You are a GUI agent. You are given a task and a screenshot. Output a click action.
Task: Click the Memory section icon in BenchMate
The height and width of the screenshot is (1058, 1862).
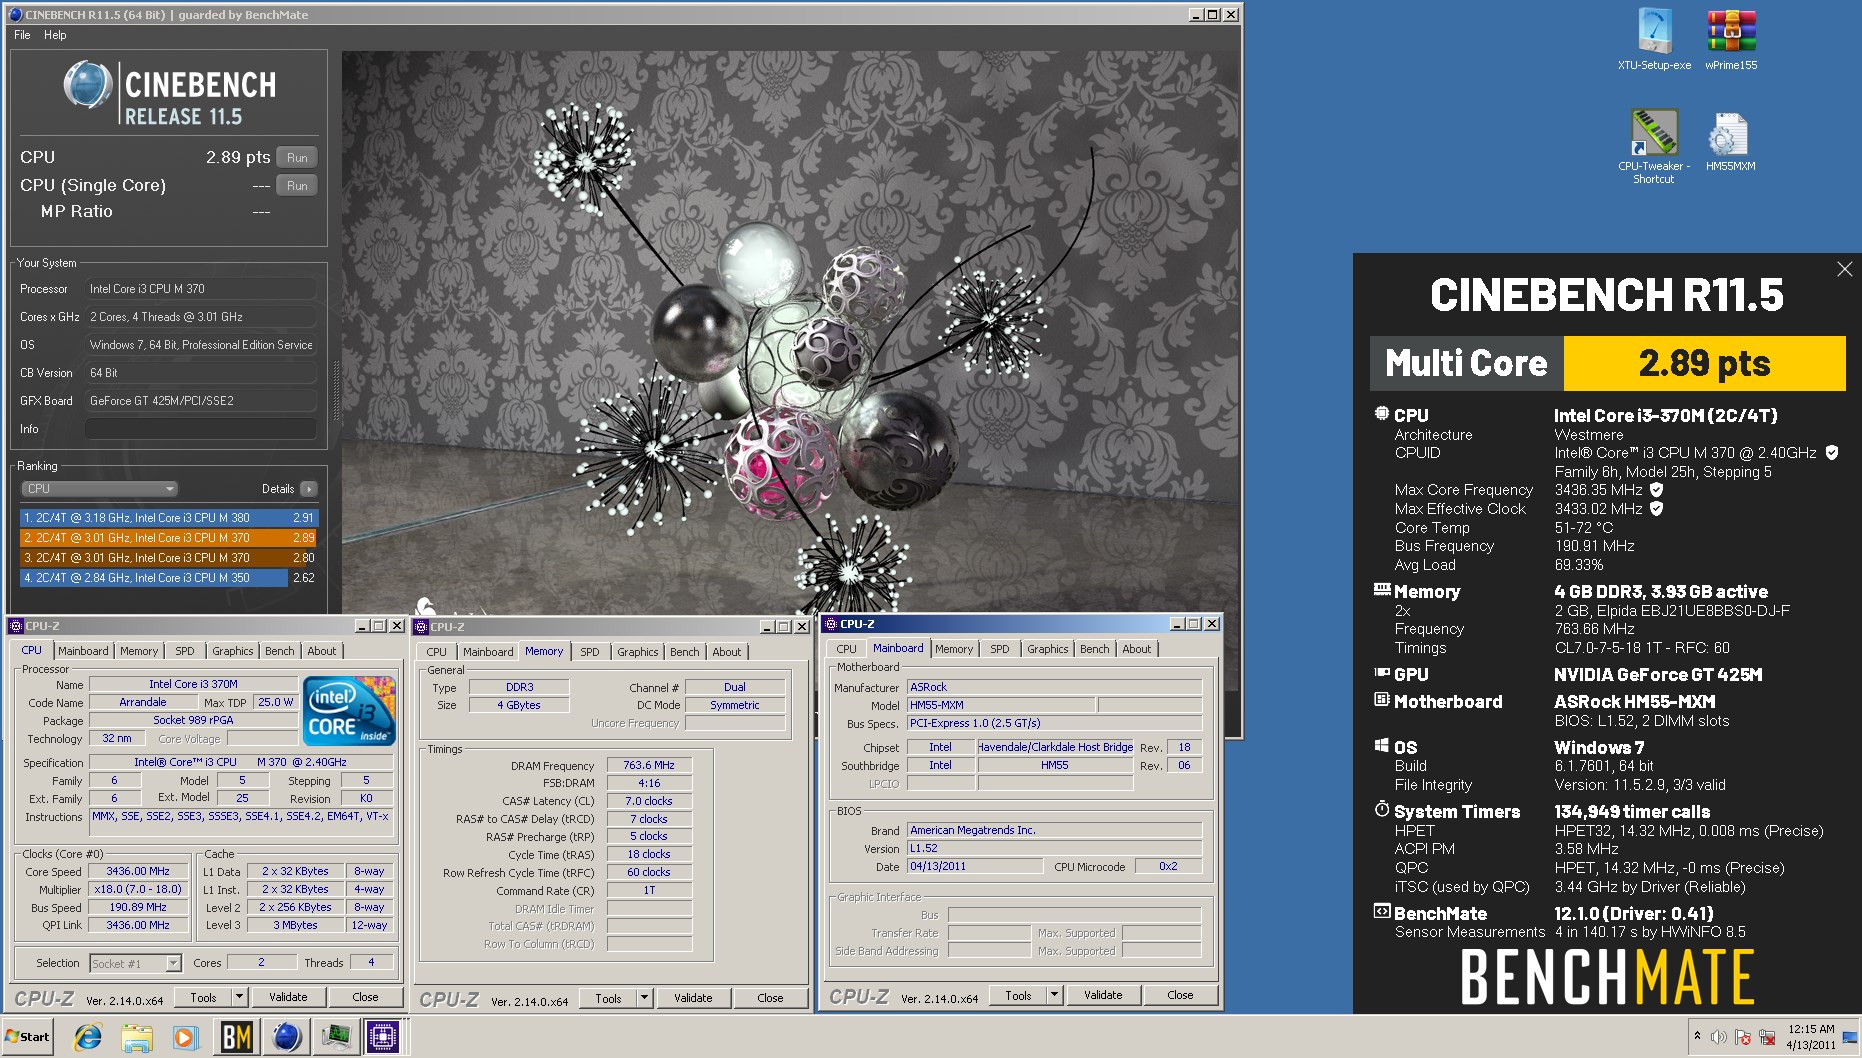pos(1382,590)
